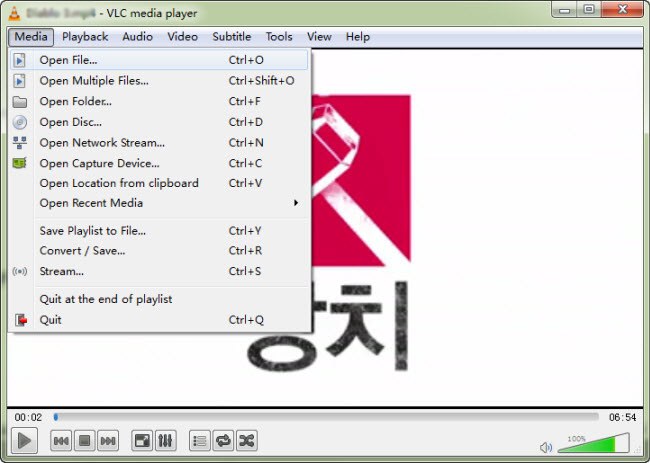650x463 pixels.
Task: Select Open Location from clipboard
Action: click(x=159, y=183)
